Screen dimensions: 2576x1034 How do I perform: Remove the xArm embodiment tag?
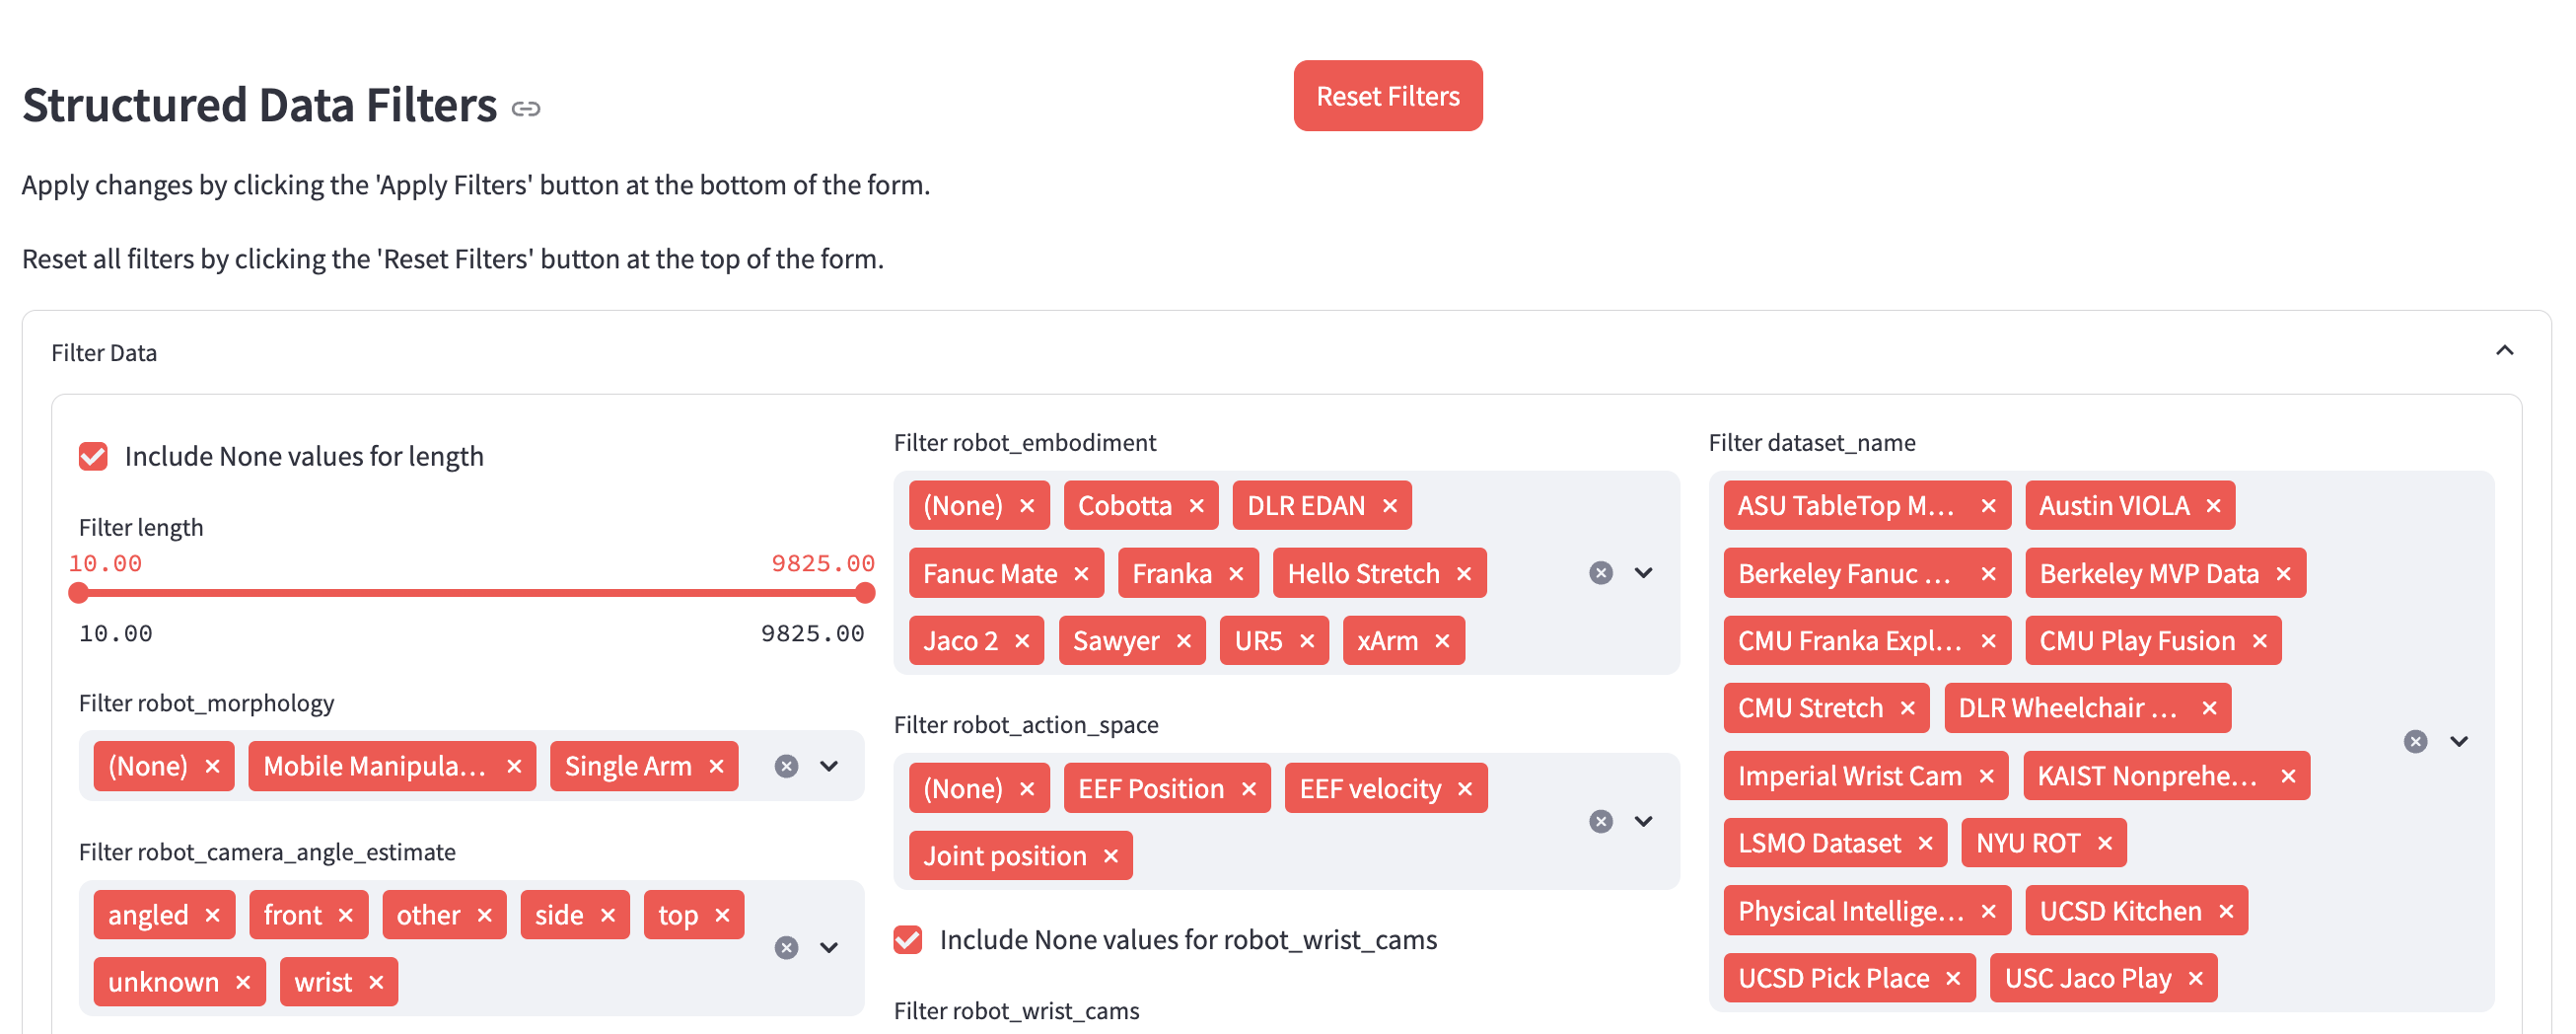coord(1442,641)
